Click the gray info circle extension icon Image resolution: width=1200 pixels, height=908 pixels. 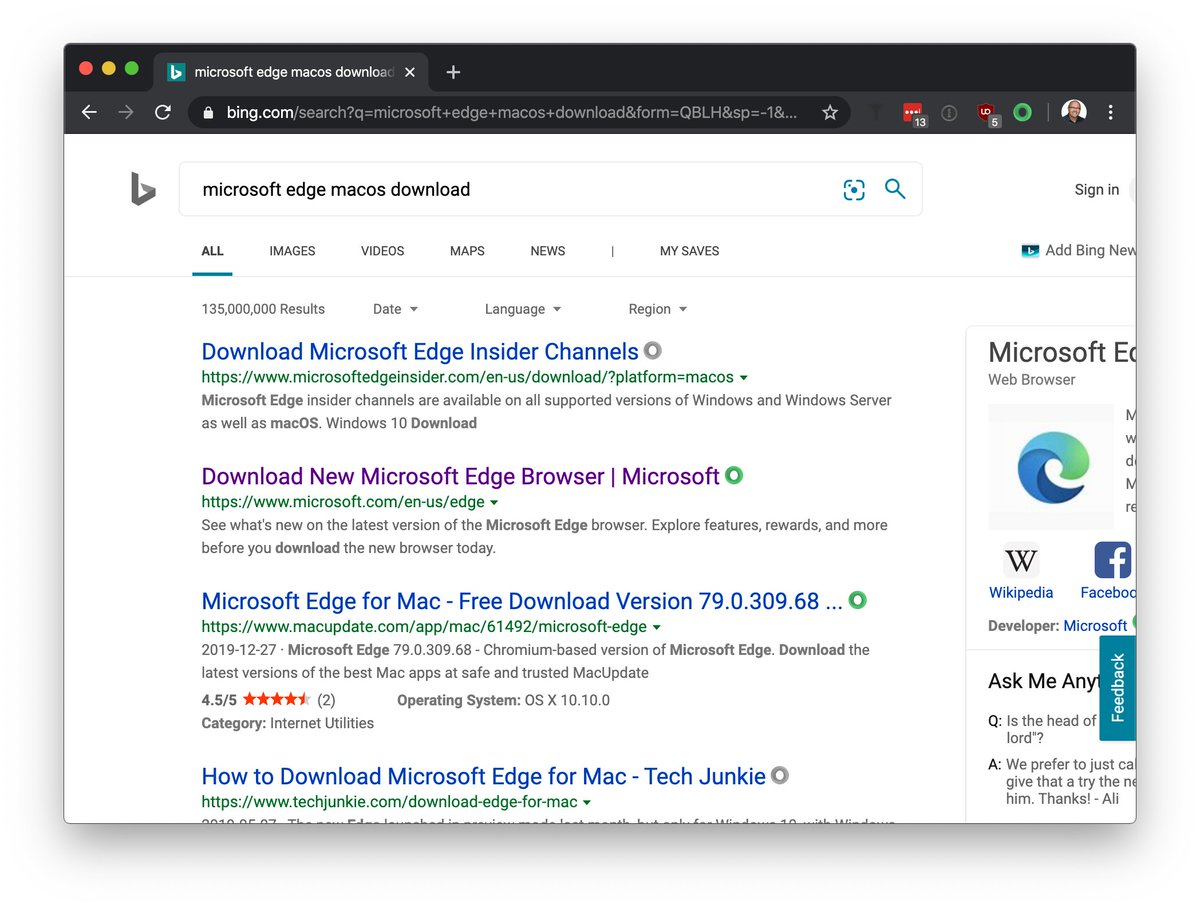pyautogui.click(x=950, y=113)
